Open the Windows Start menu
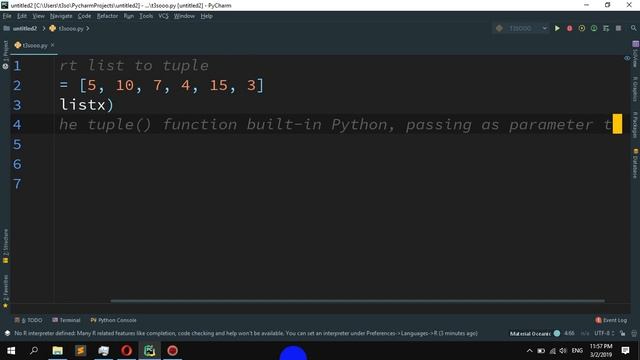 pyautogui.click(x=11, y=351)
